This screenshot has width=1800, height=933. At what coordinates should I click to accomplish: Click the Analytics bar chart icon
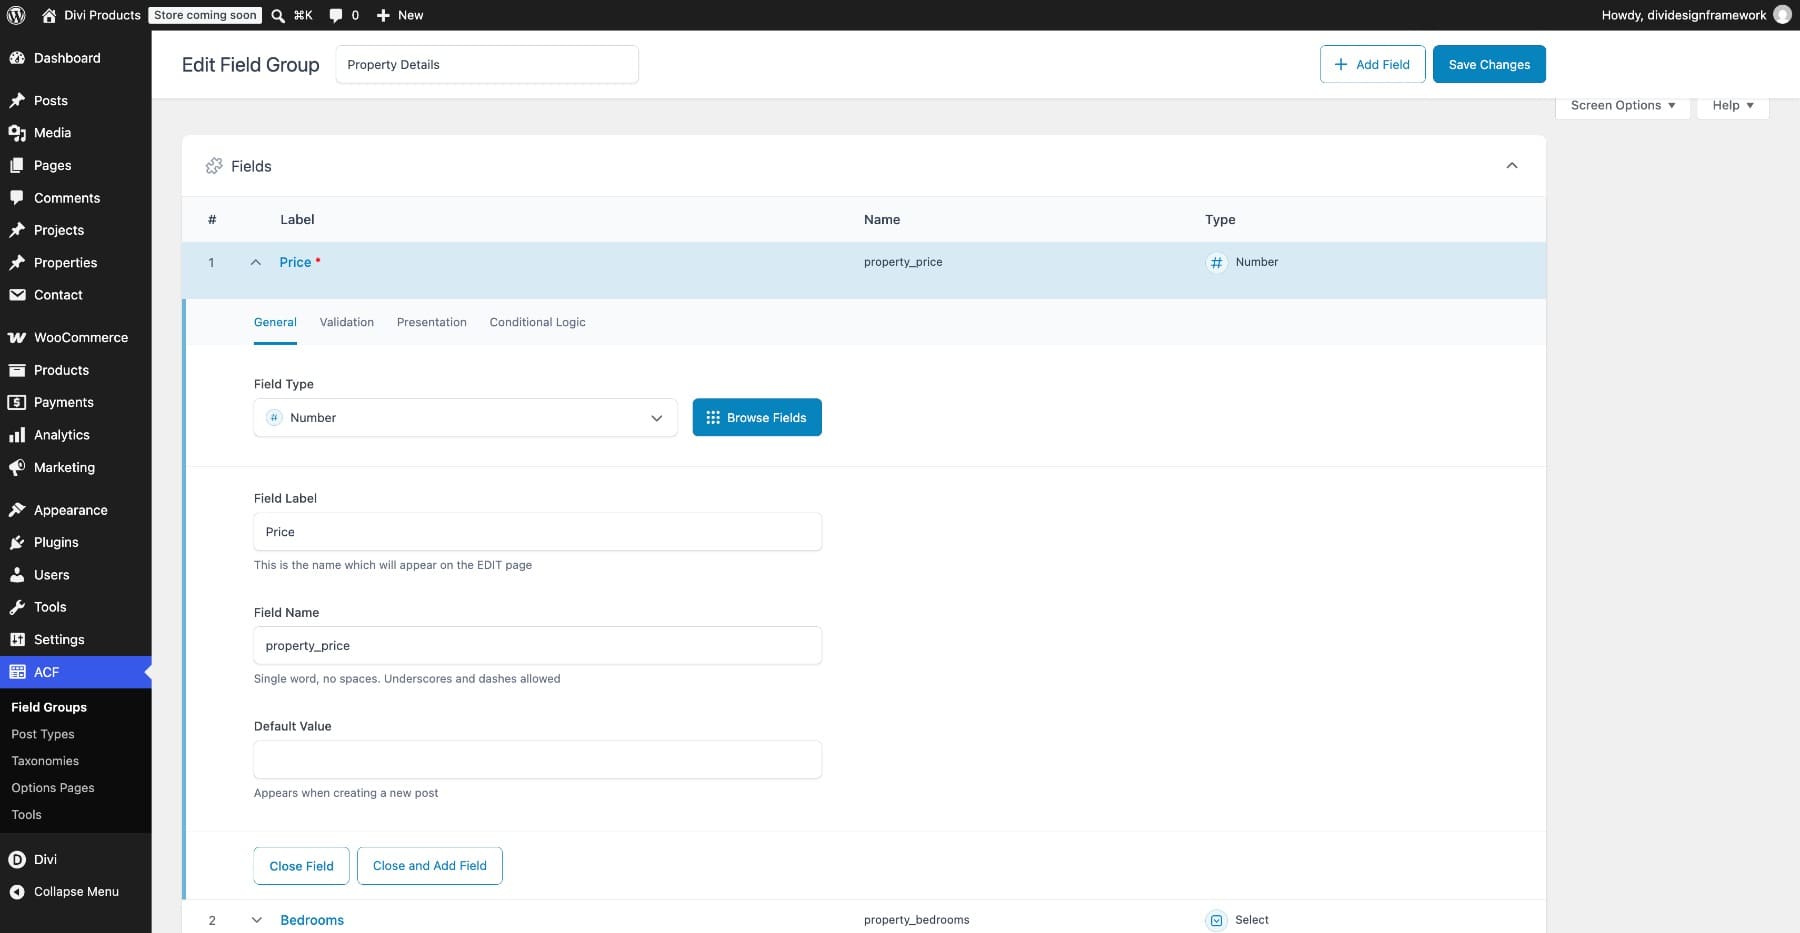tap(17, 435)
